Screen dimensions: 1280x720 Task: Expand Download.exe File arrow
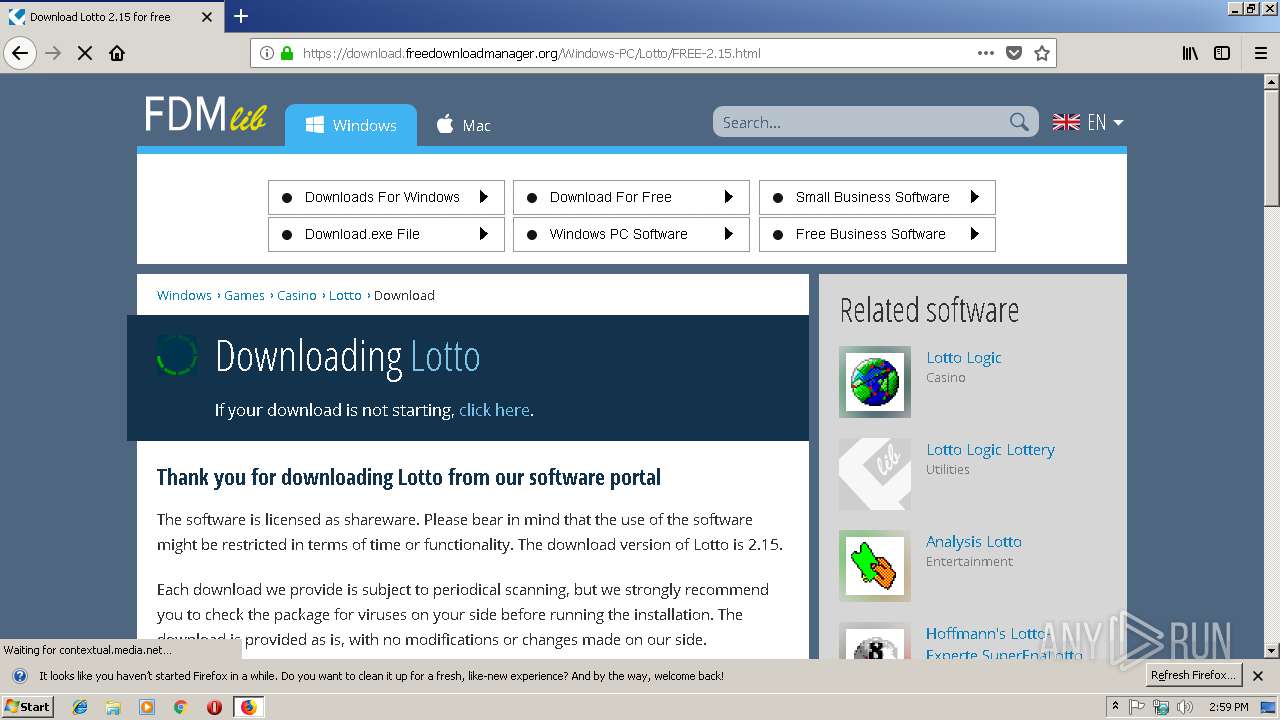click(484, 234)
